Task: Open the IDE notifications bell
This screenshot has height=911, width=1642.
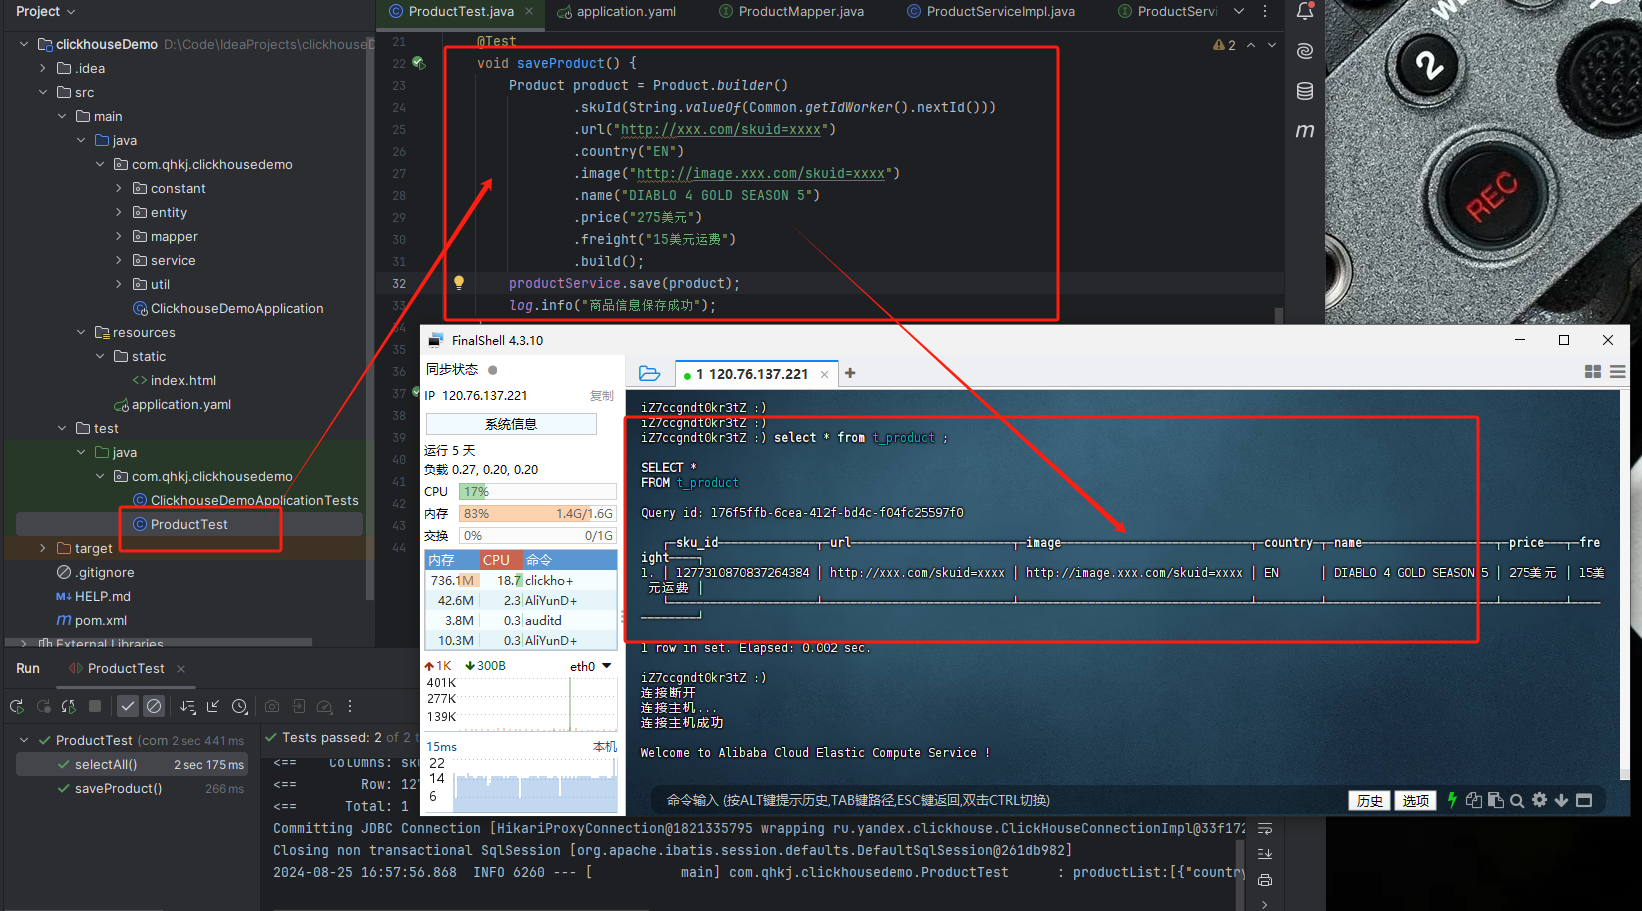Action: tap(1305, 12)
